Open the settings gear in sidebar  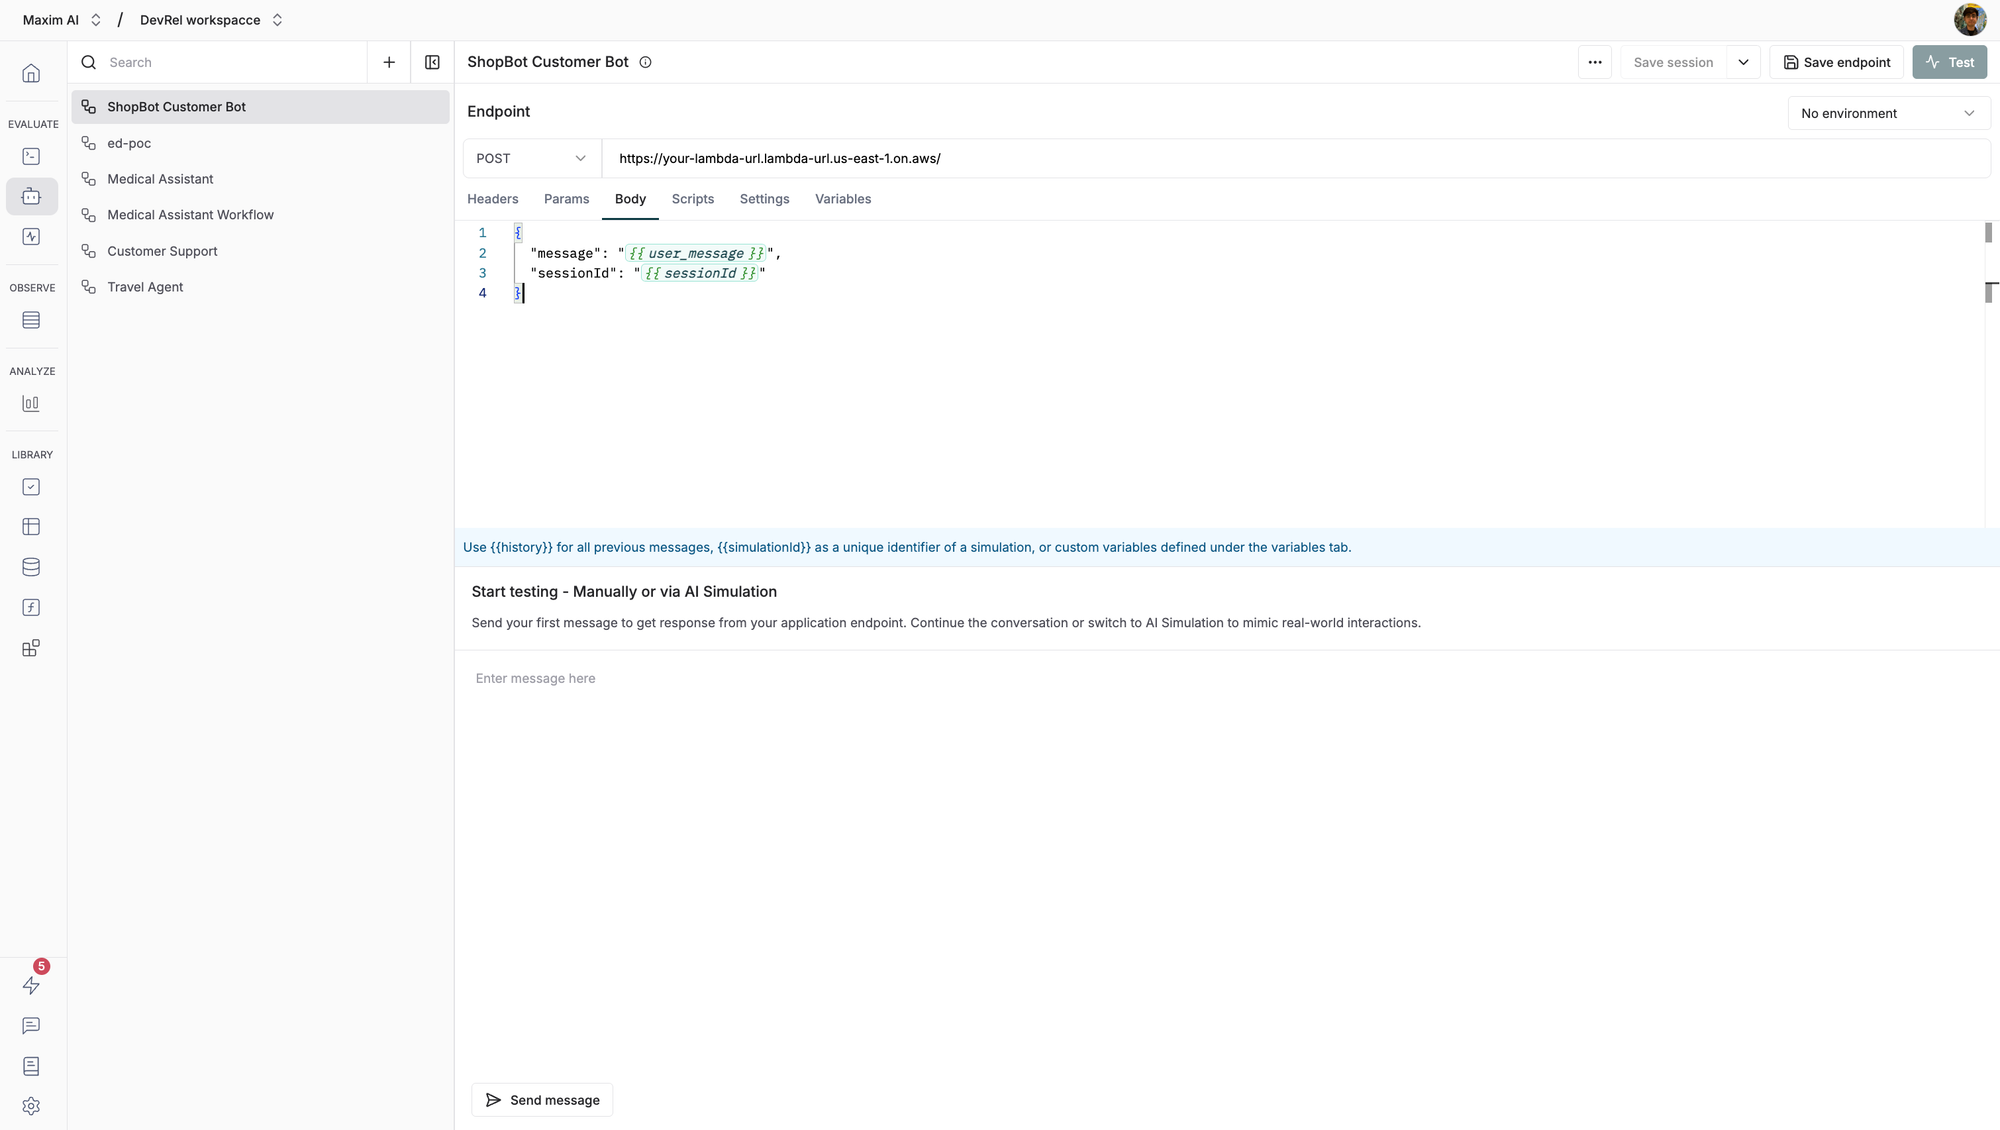pyautogui.click(x=31, y=1106)
